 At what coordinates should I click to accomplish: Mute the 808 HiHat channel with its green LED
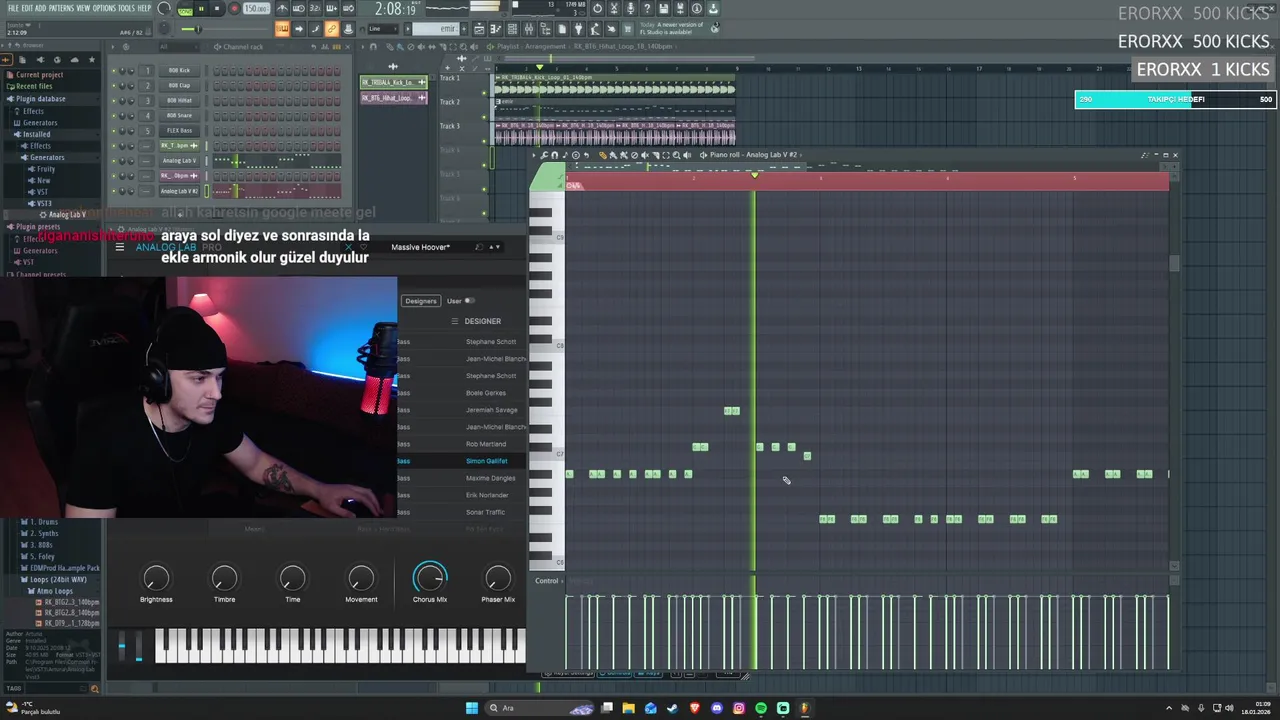click(114, 100)
